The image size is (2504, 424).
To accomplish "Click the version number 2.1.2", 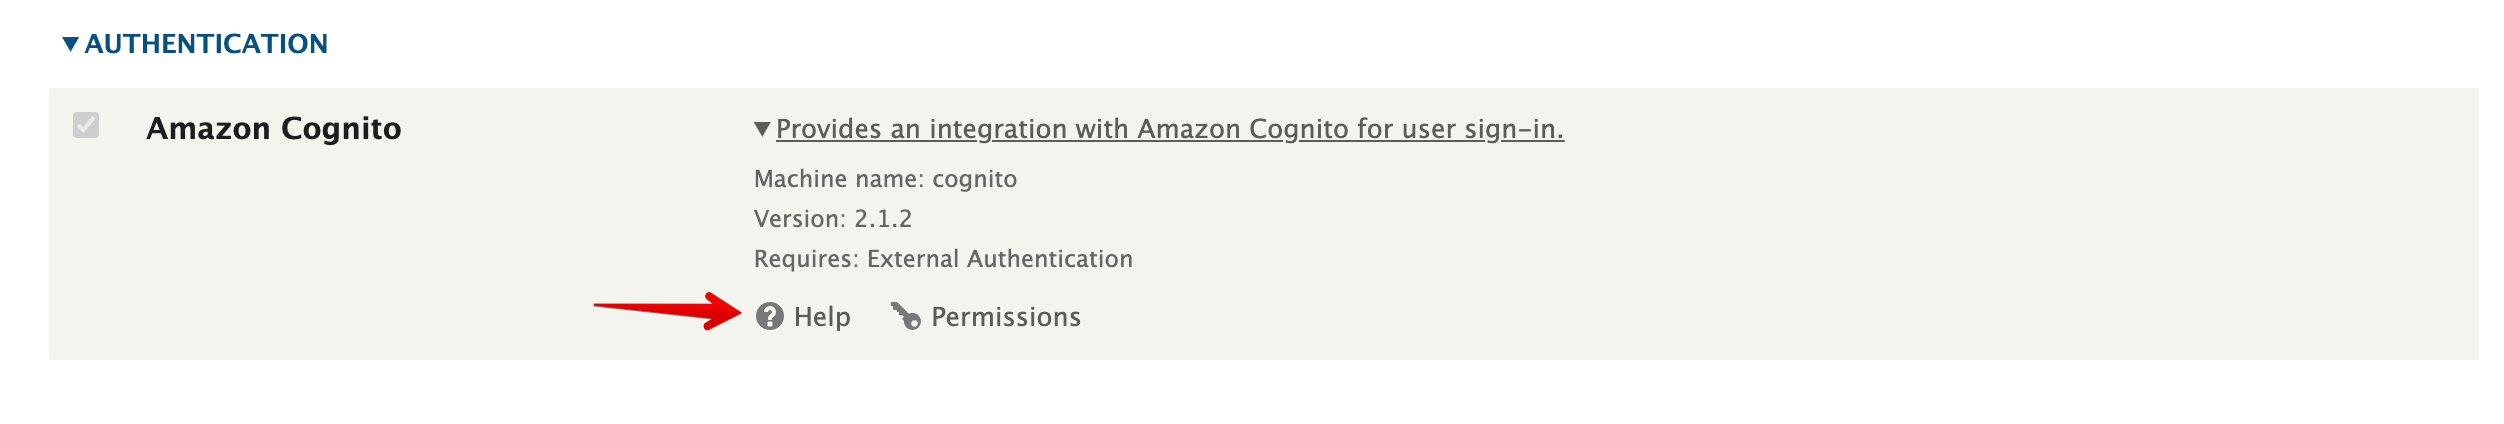I will pyautogui.click(x=883, y=219).
